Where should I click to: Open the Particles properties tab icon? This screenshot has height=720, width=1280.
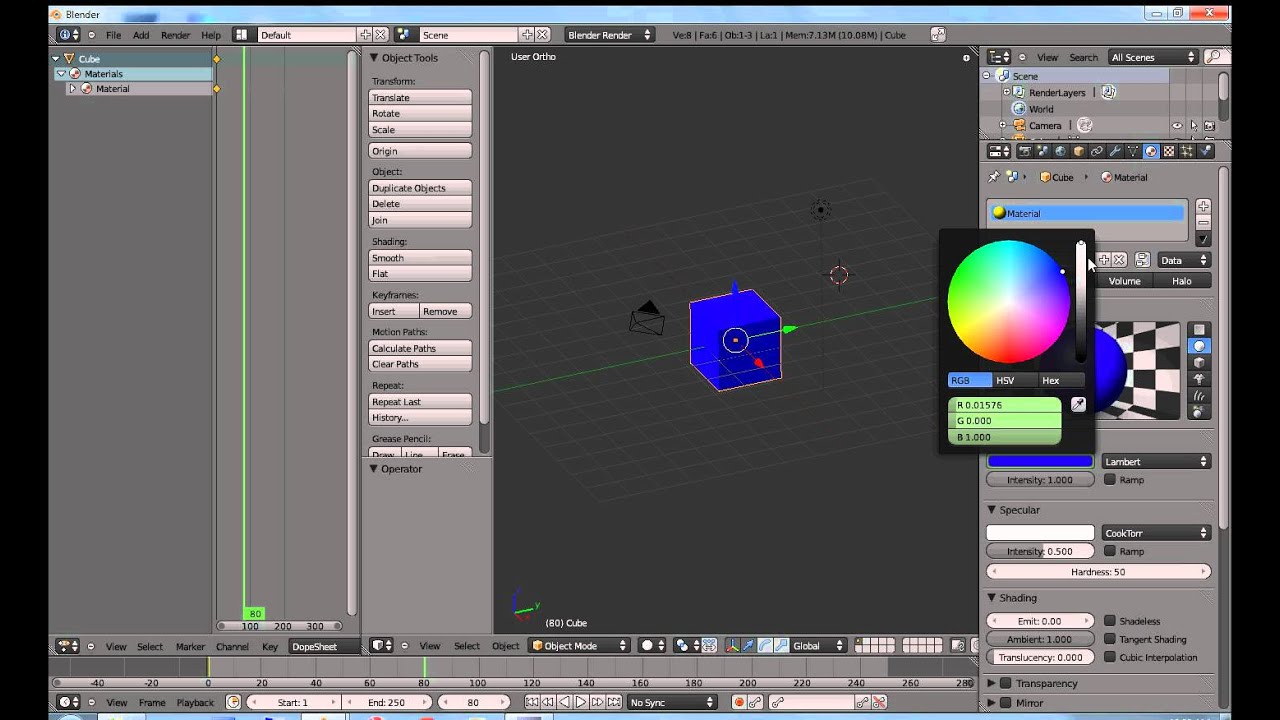pos(1187,151)
